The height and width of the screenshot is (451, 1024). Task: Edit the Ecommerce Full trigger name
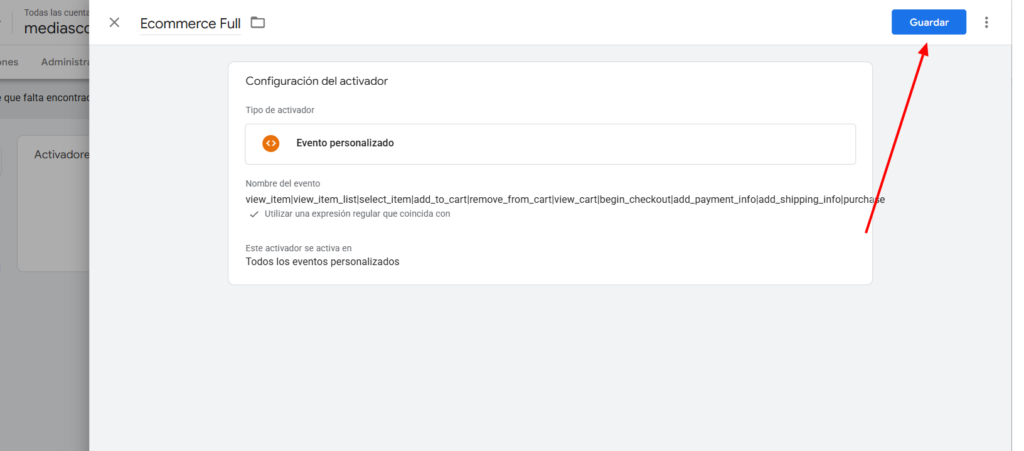[190, 23]
